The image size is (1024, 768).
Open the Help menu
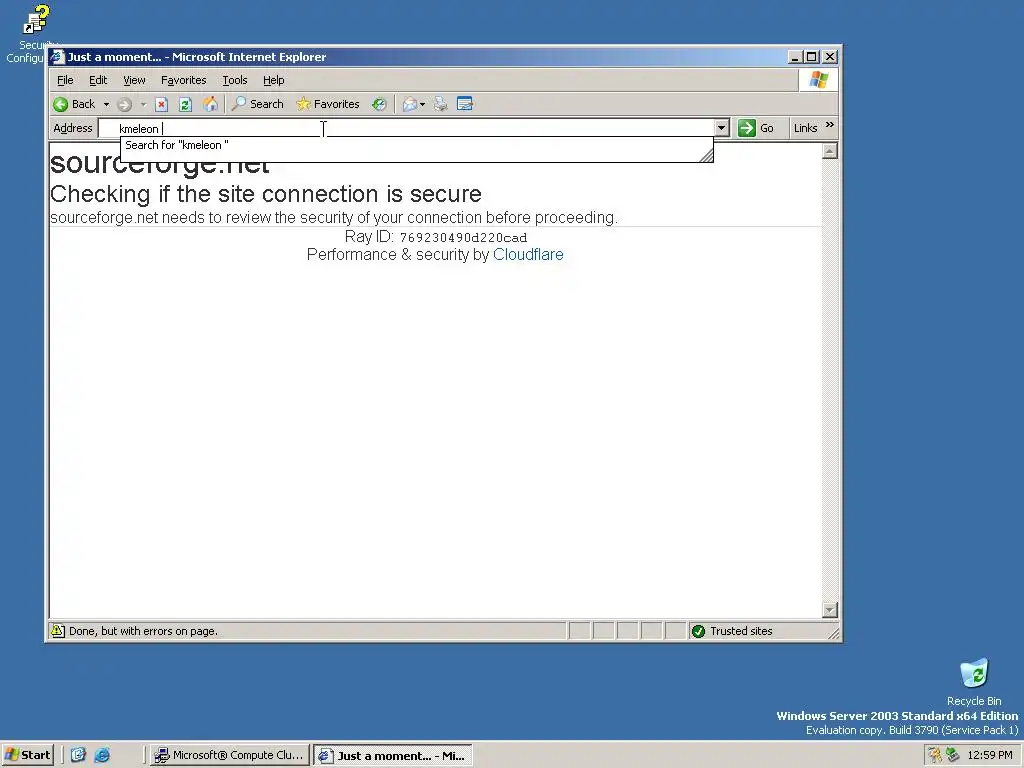point(274,80)
